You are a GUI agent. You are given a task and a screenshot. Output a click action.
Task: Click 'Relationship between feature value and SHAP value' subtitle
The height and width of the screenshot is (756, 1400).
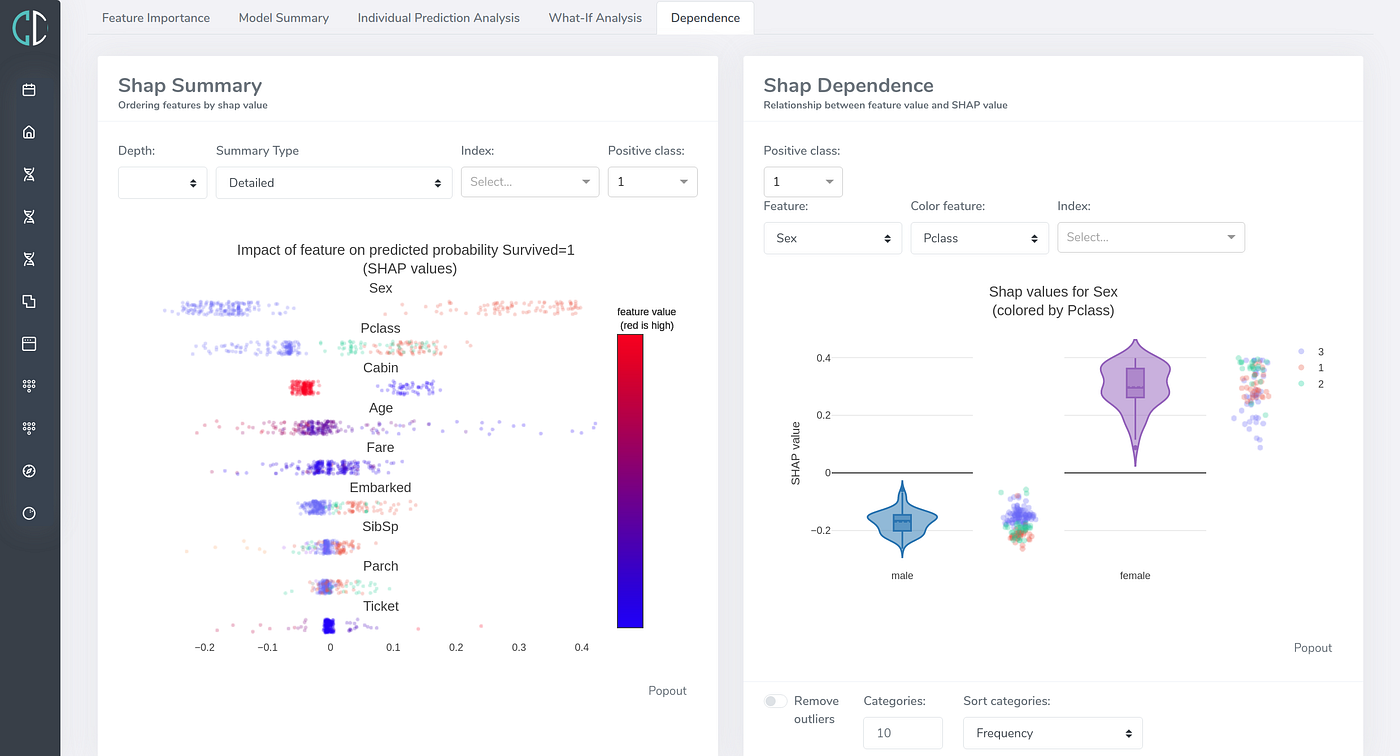coord(885,105)
